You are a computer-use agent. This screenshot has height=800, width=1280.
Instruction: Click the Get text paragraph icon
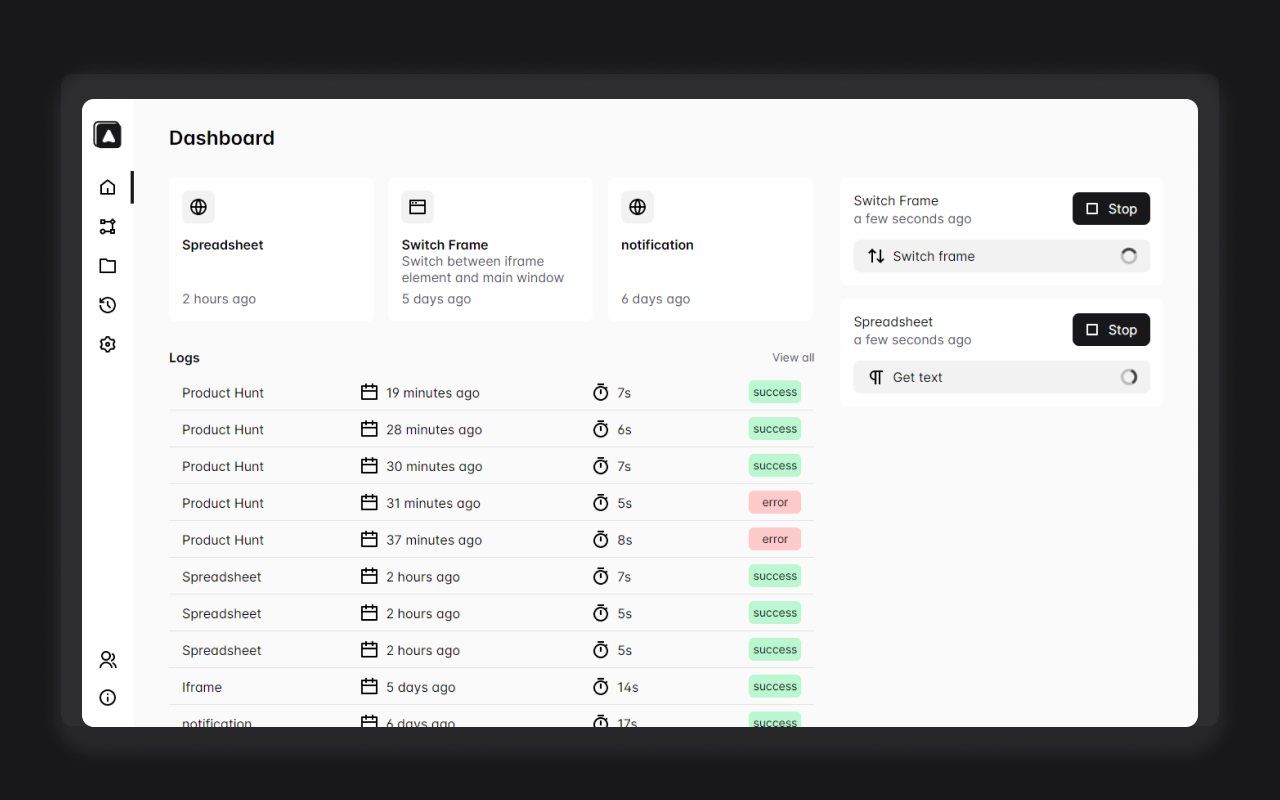click(x=876, y=377)
